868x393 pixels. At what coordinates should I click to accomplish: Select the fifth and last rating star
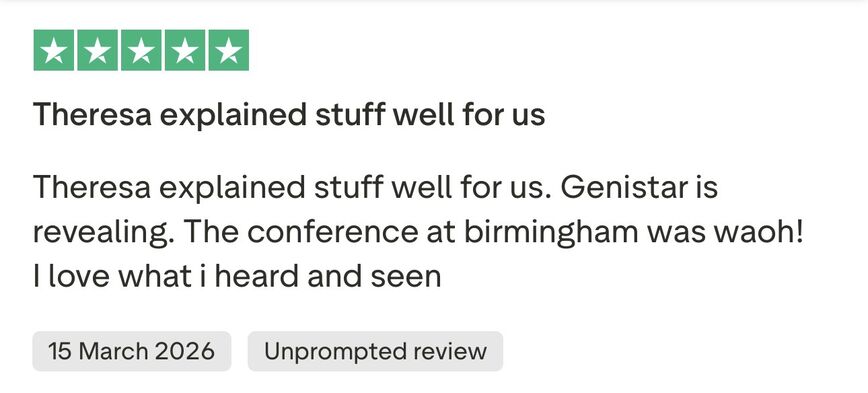(x=229, y=50)
